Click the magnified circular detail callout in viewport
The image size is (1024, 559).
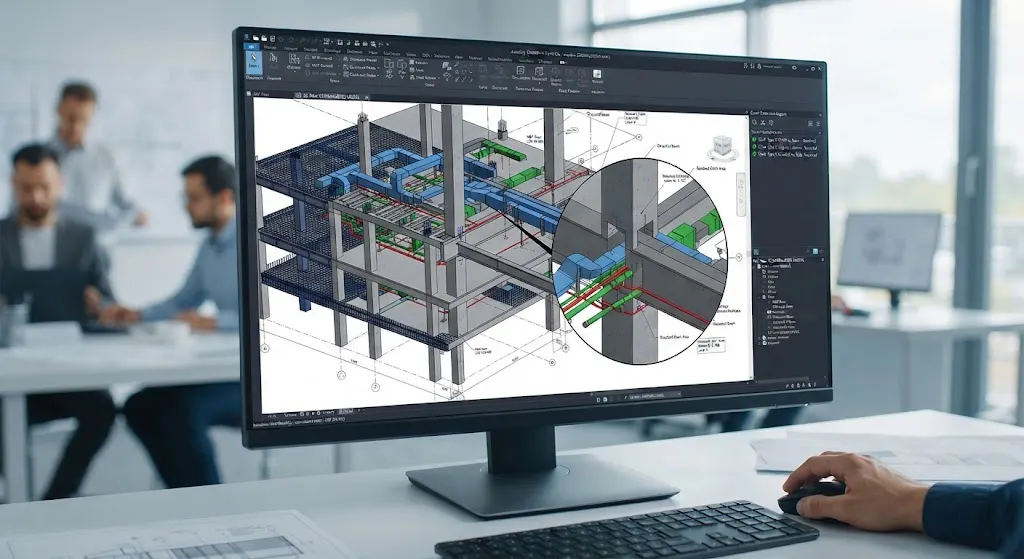tap(639, 261)
